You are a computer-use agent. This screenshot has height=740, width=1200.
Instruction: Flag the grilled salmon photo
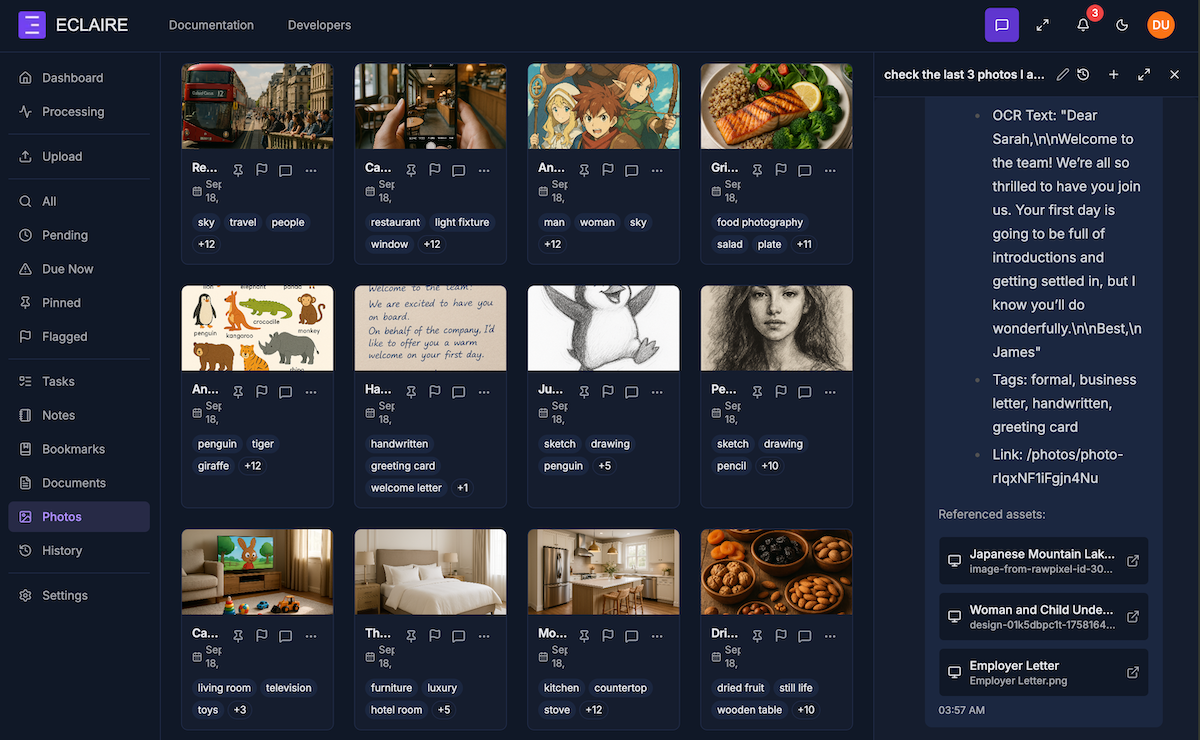pyautogui.click(x=781, y=171)
